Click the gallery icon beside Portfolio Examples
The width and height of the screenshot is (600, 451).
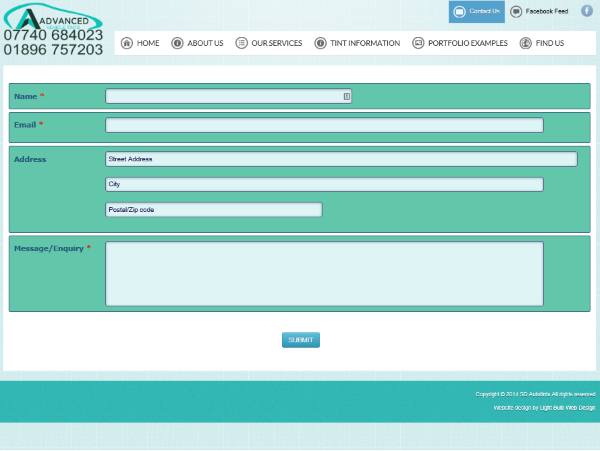418,43
